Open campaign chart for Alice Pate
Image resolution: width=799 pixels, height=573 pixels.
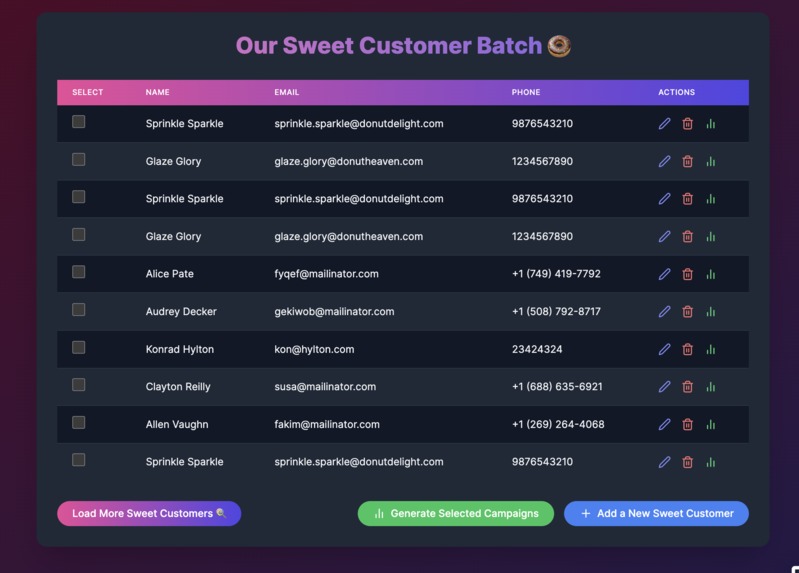(x=711, y=274)
